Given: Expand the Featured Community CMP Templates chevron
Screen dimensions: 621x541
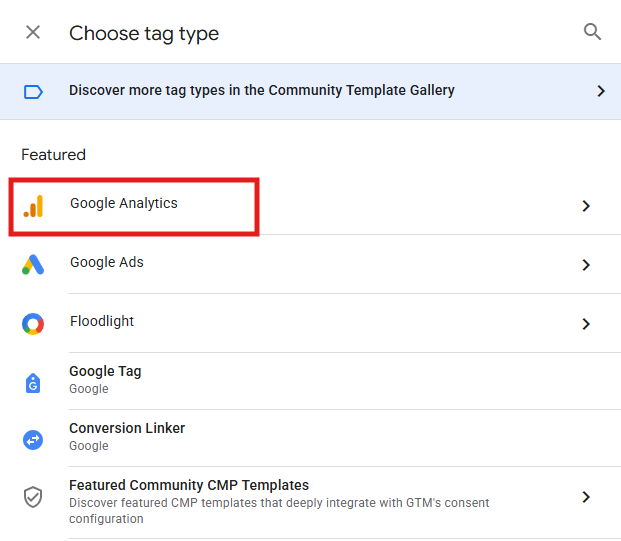Looking at the screenshot, I should (586, 497).
